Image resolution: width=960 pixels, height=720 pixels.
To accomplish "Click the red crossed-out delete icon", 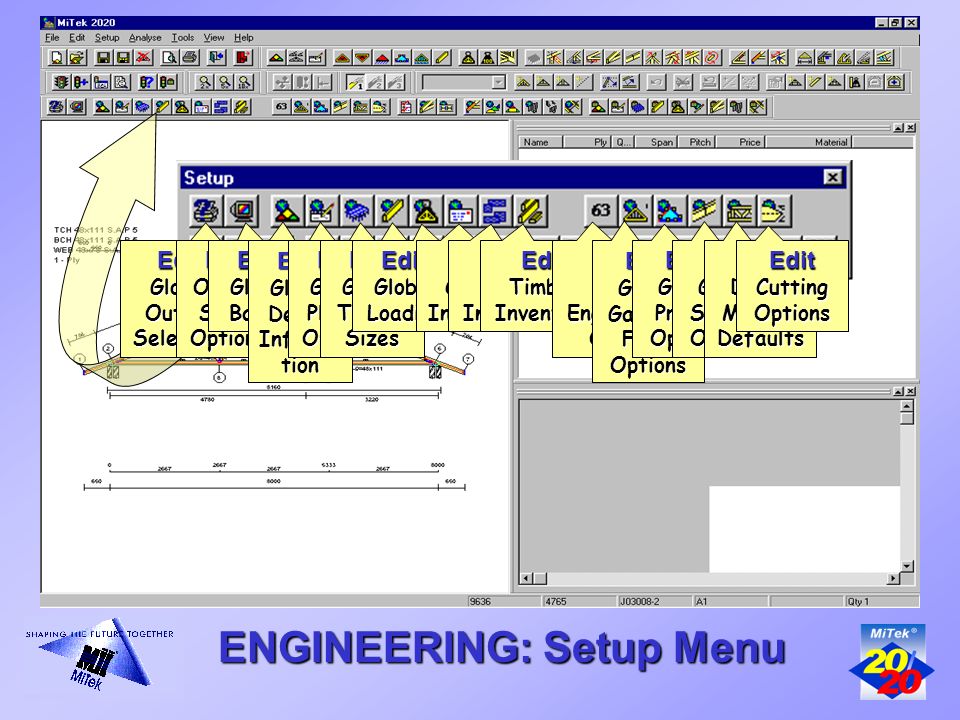I will (143, 58).
